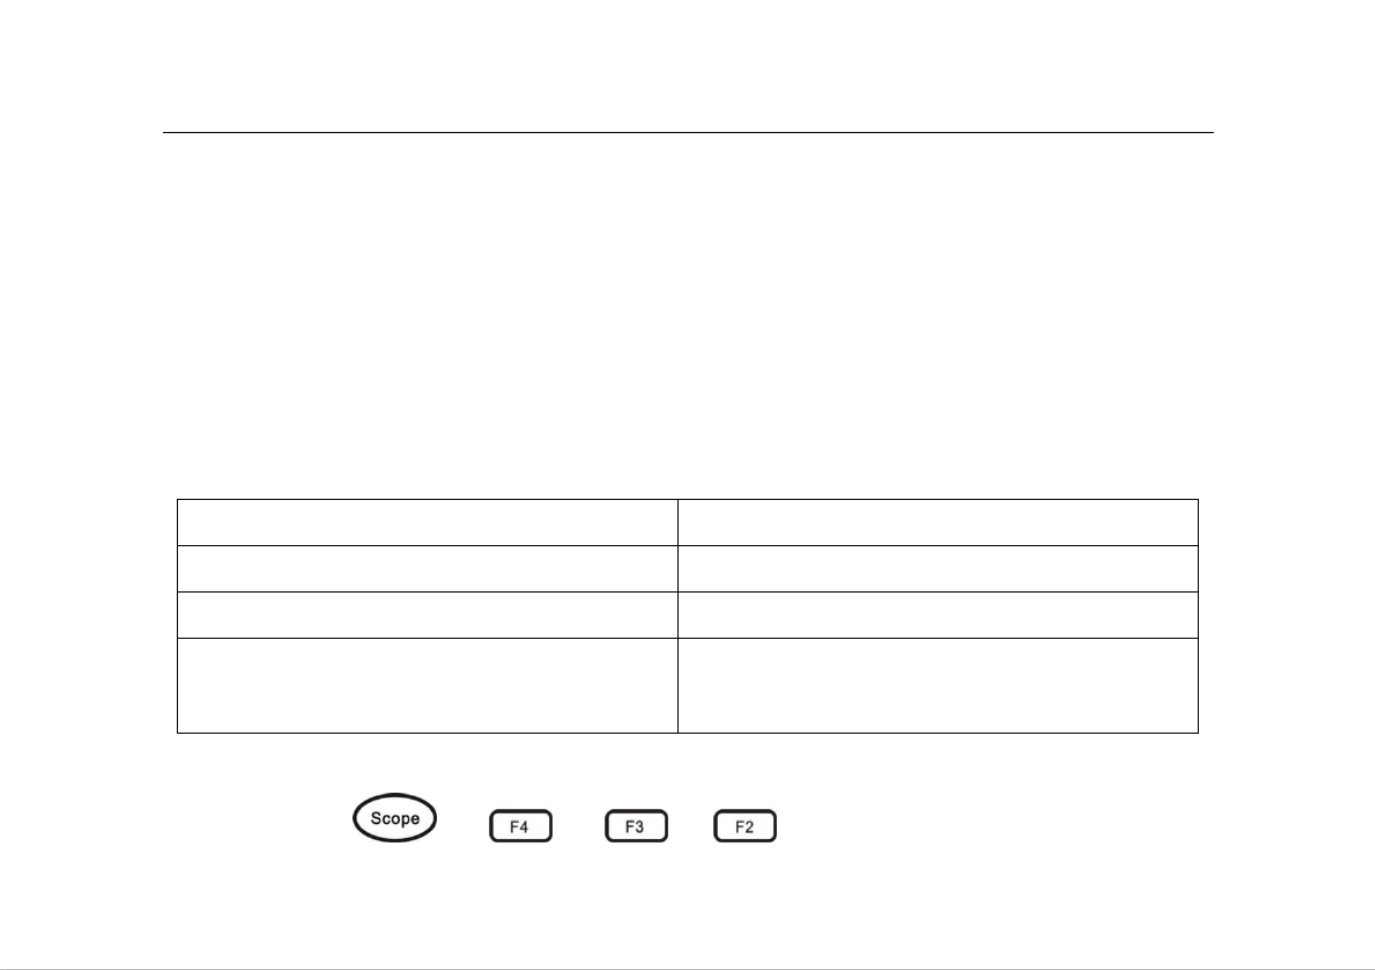Viewport: 1375px width, 970px height.
Task: Click the first row's right table cell
Action: pyautogui.click(x=938, y=522)
